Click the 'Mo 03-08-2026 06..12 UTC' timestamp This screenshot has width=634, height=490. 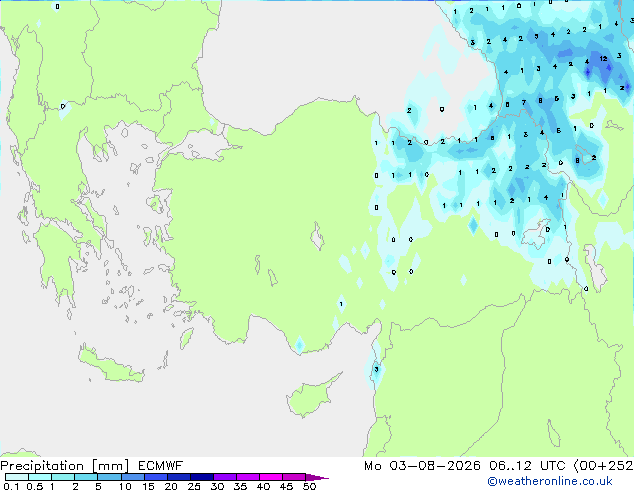click(x=465, y=466)
